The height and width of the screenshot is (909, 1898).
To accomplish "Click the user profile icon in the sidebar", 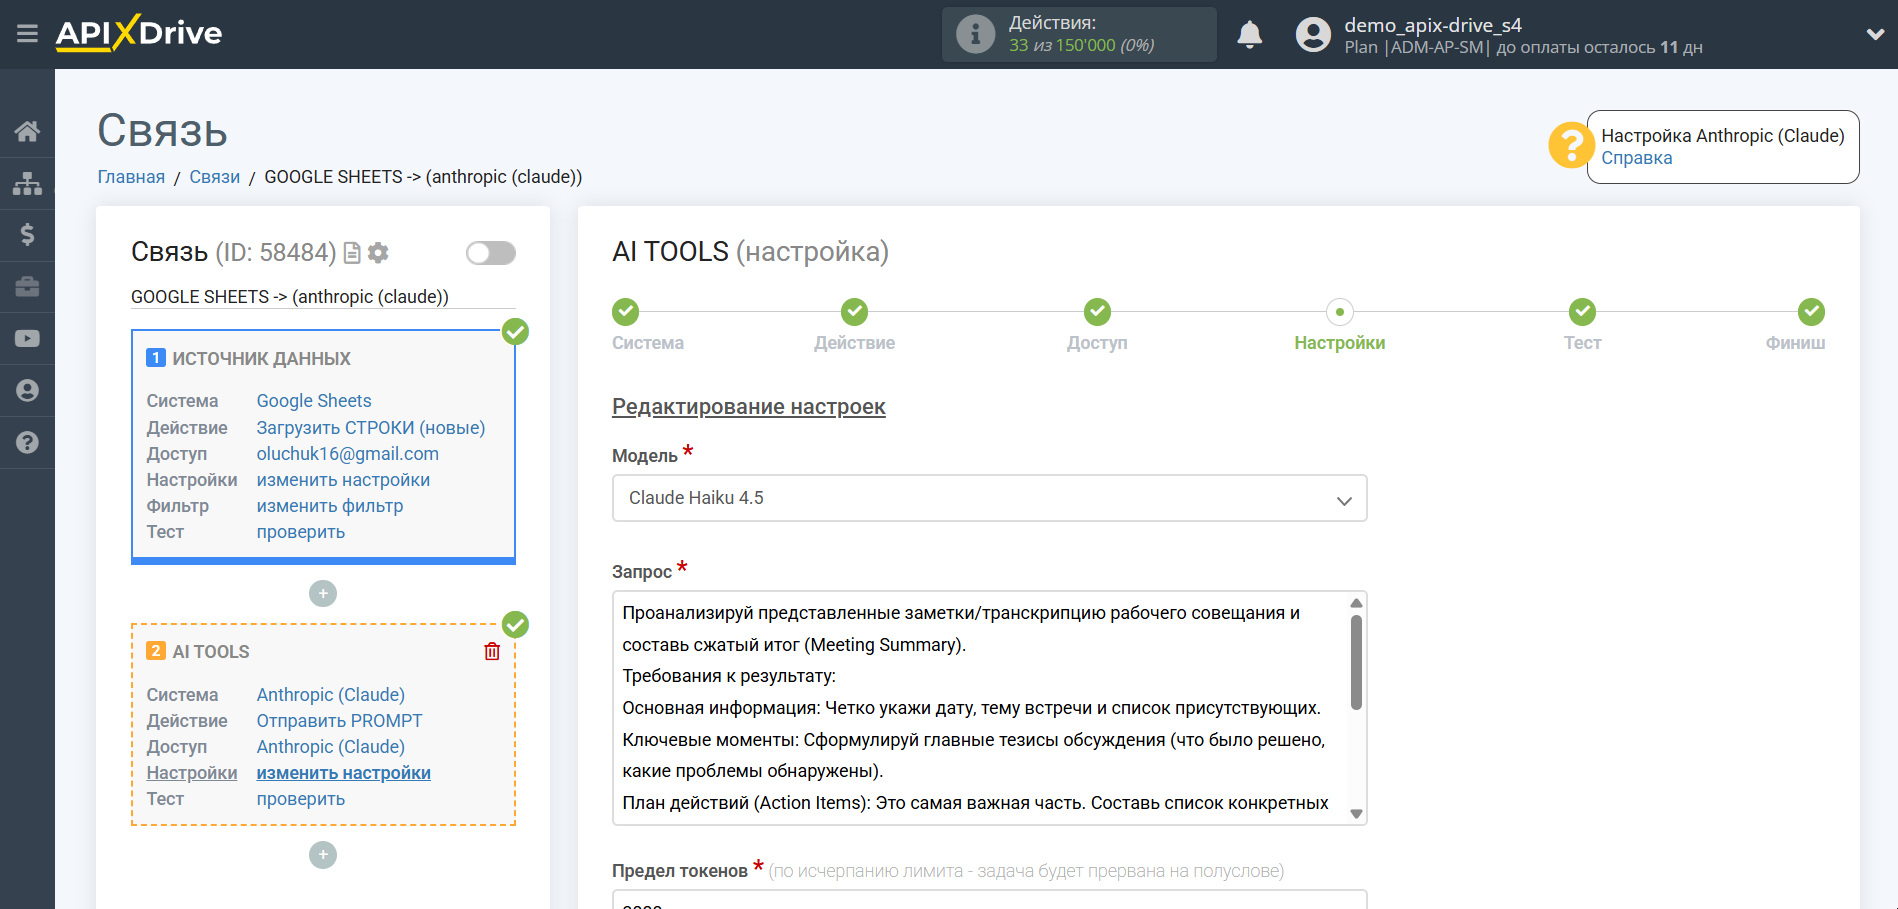I will [27, 390].
